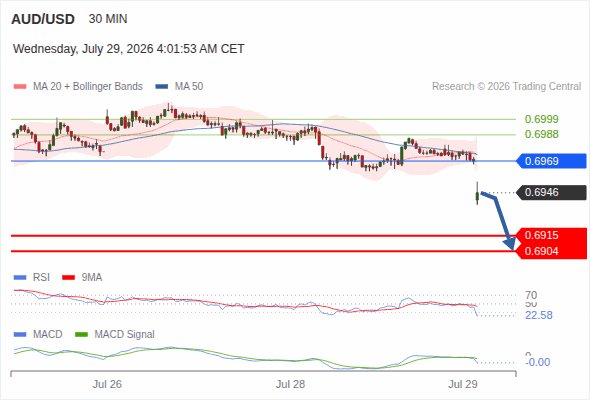Click the MACD Signal green legend swatch
The height and width of the screenshot is (400, 590).
[82, 335]
